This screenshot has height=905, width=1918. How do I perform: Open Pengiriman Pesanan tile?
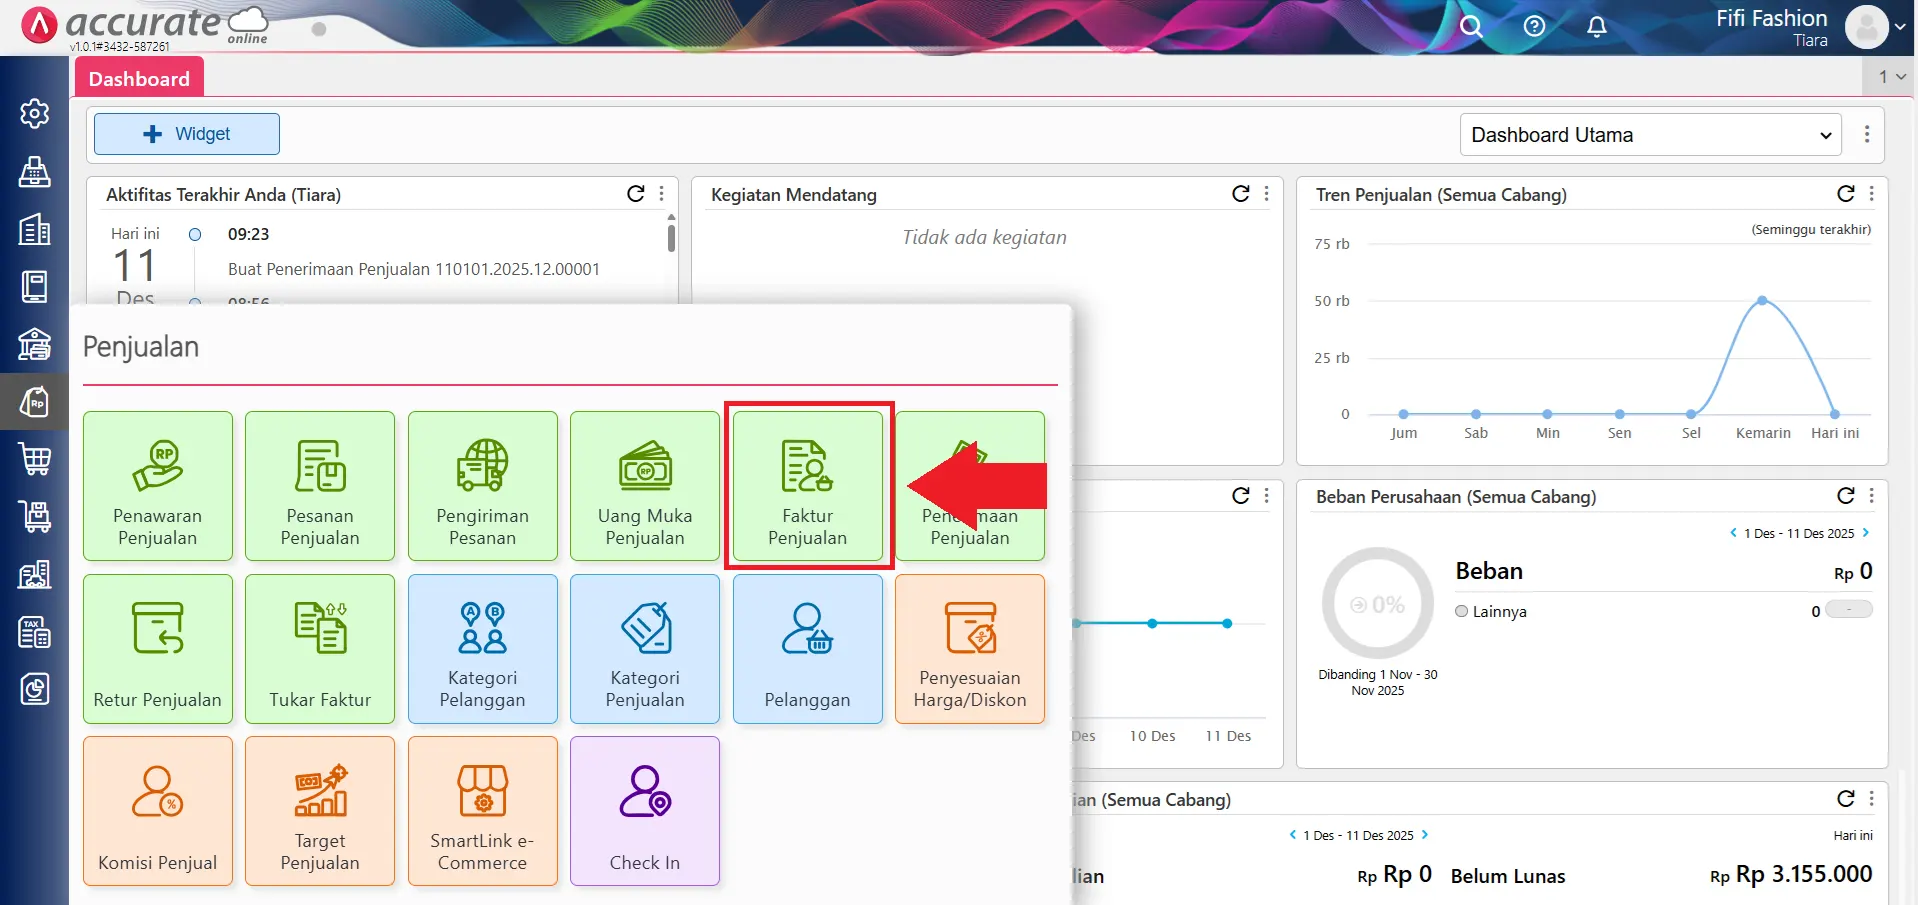(482, 486)
